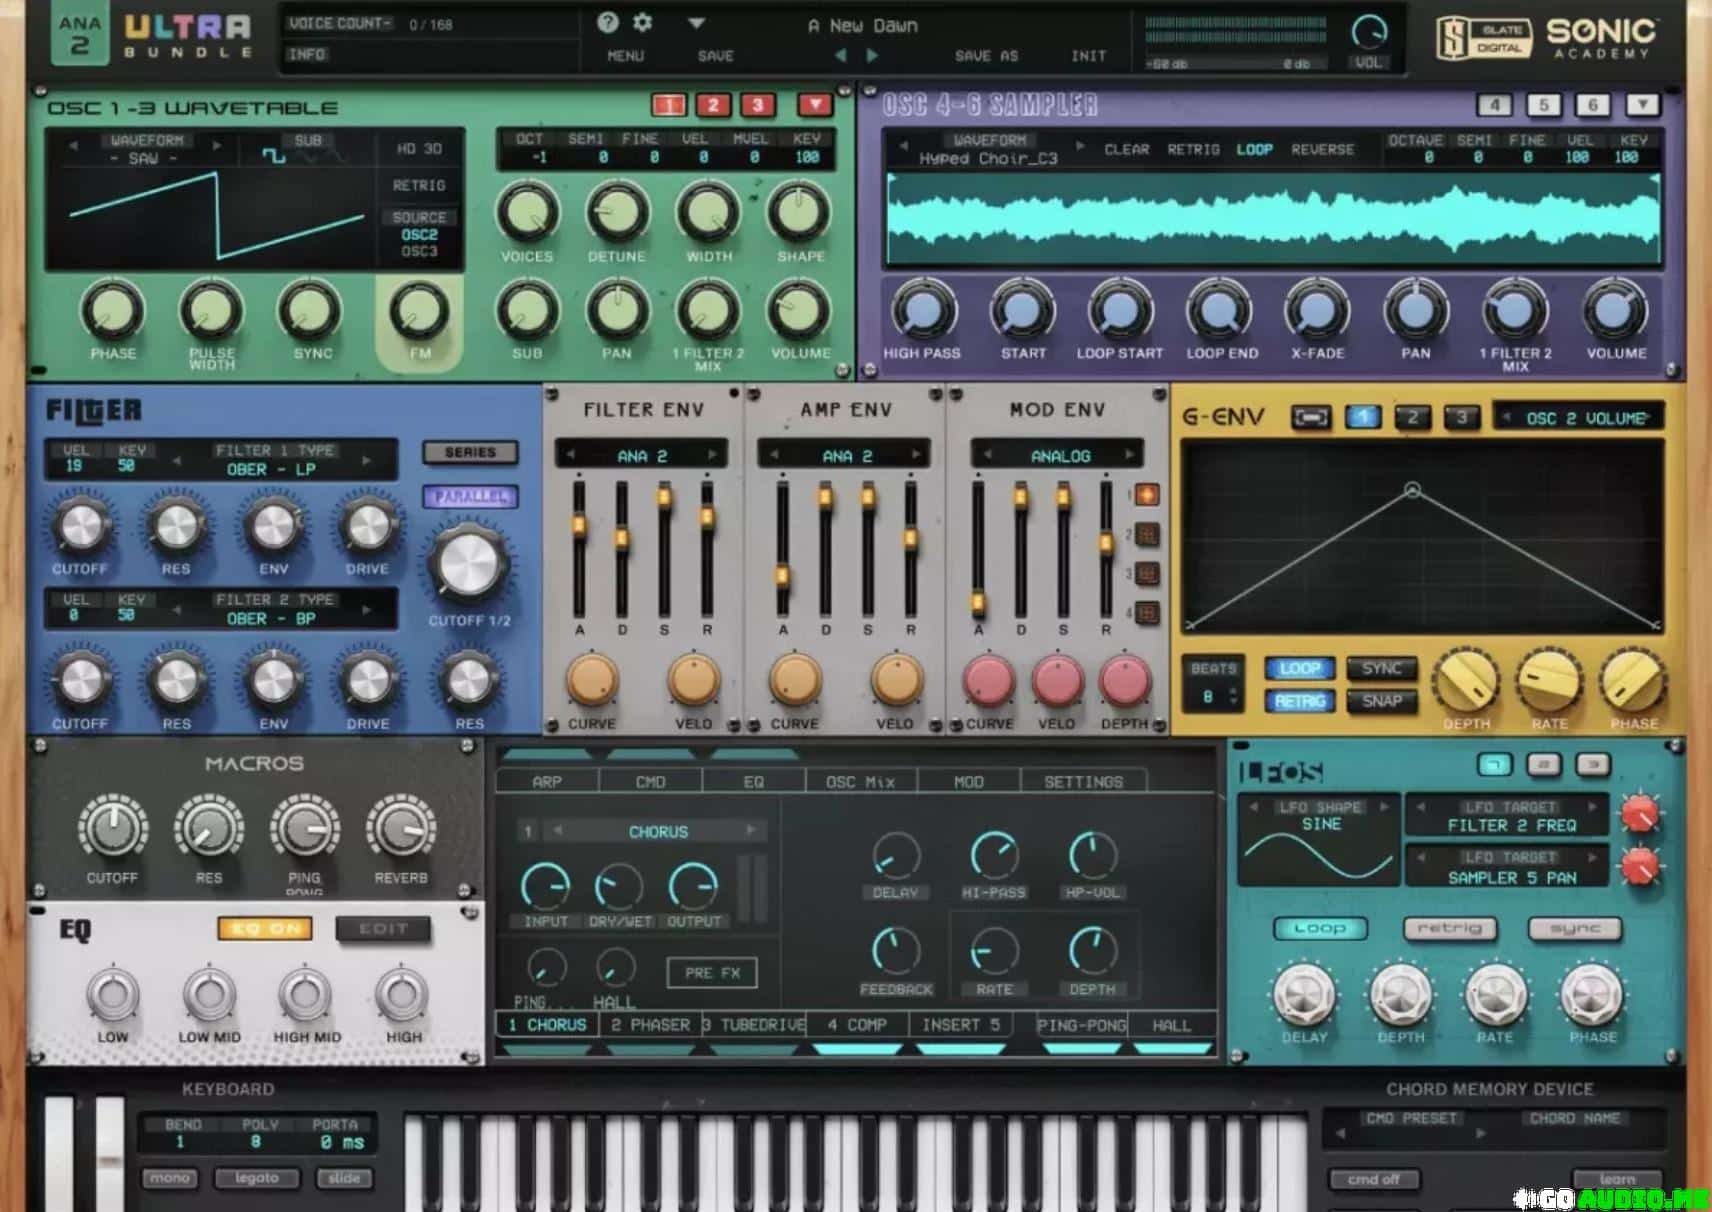Select the next Filter 1 type after OBER - LP
1712x1212 pixels.
(366, 460)
